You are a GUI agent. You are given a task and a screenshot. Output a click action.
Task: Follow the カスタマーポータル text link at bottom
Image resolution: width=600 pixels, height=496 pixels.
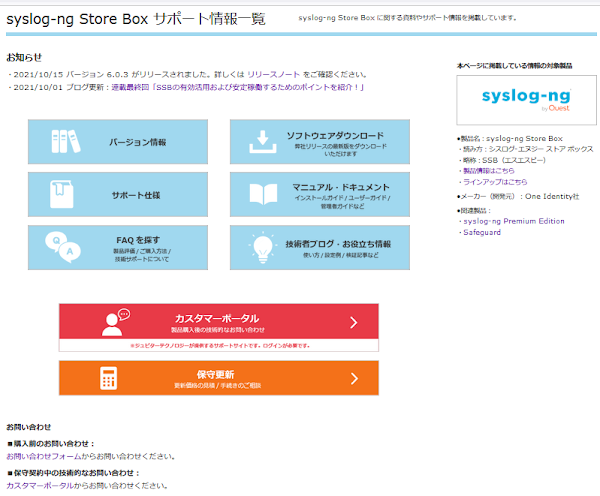click(40, 486)
